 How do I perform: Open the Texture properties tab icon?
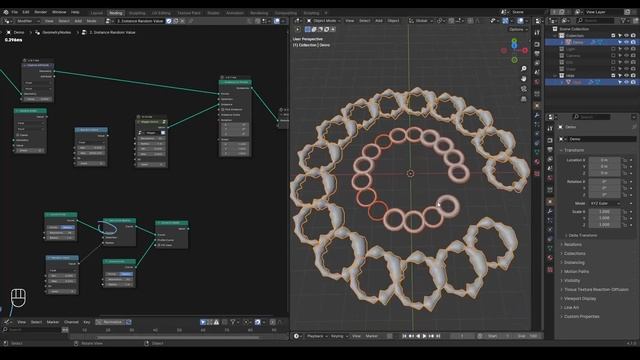point(550,269)
